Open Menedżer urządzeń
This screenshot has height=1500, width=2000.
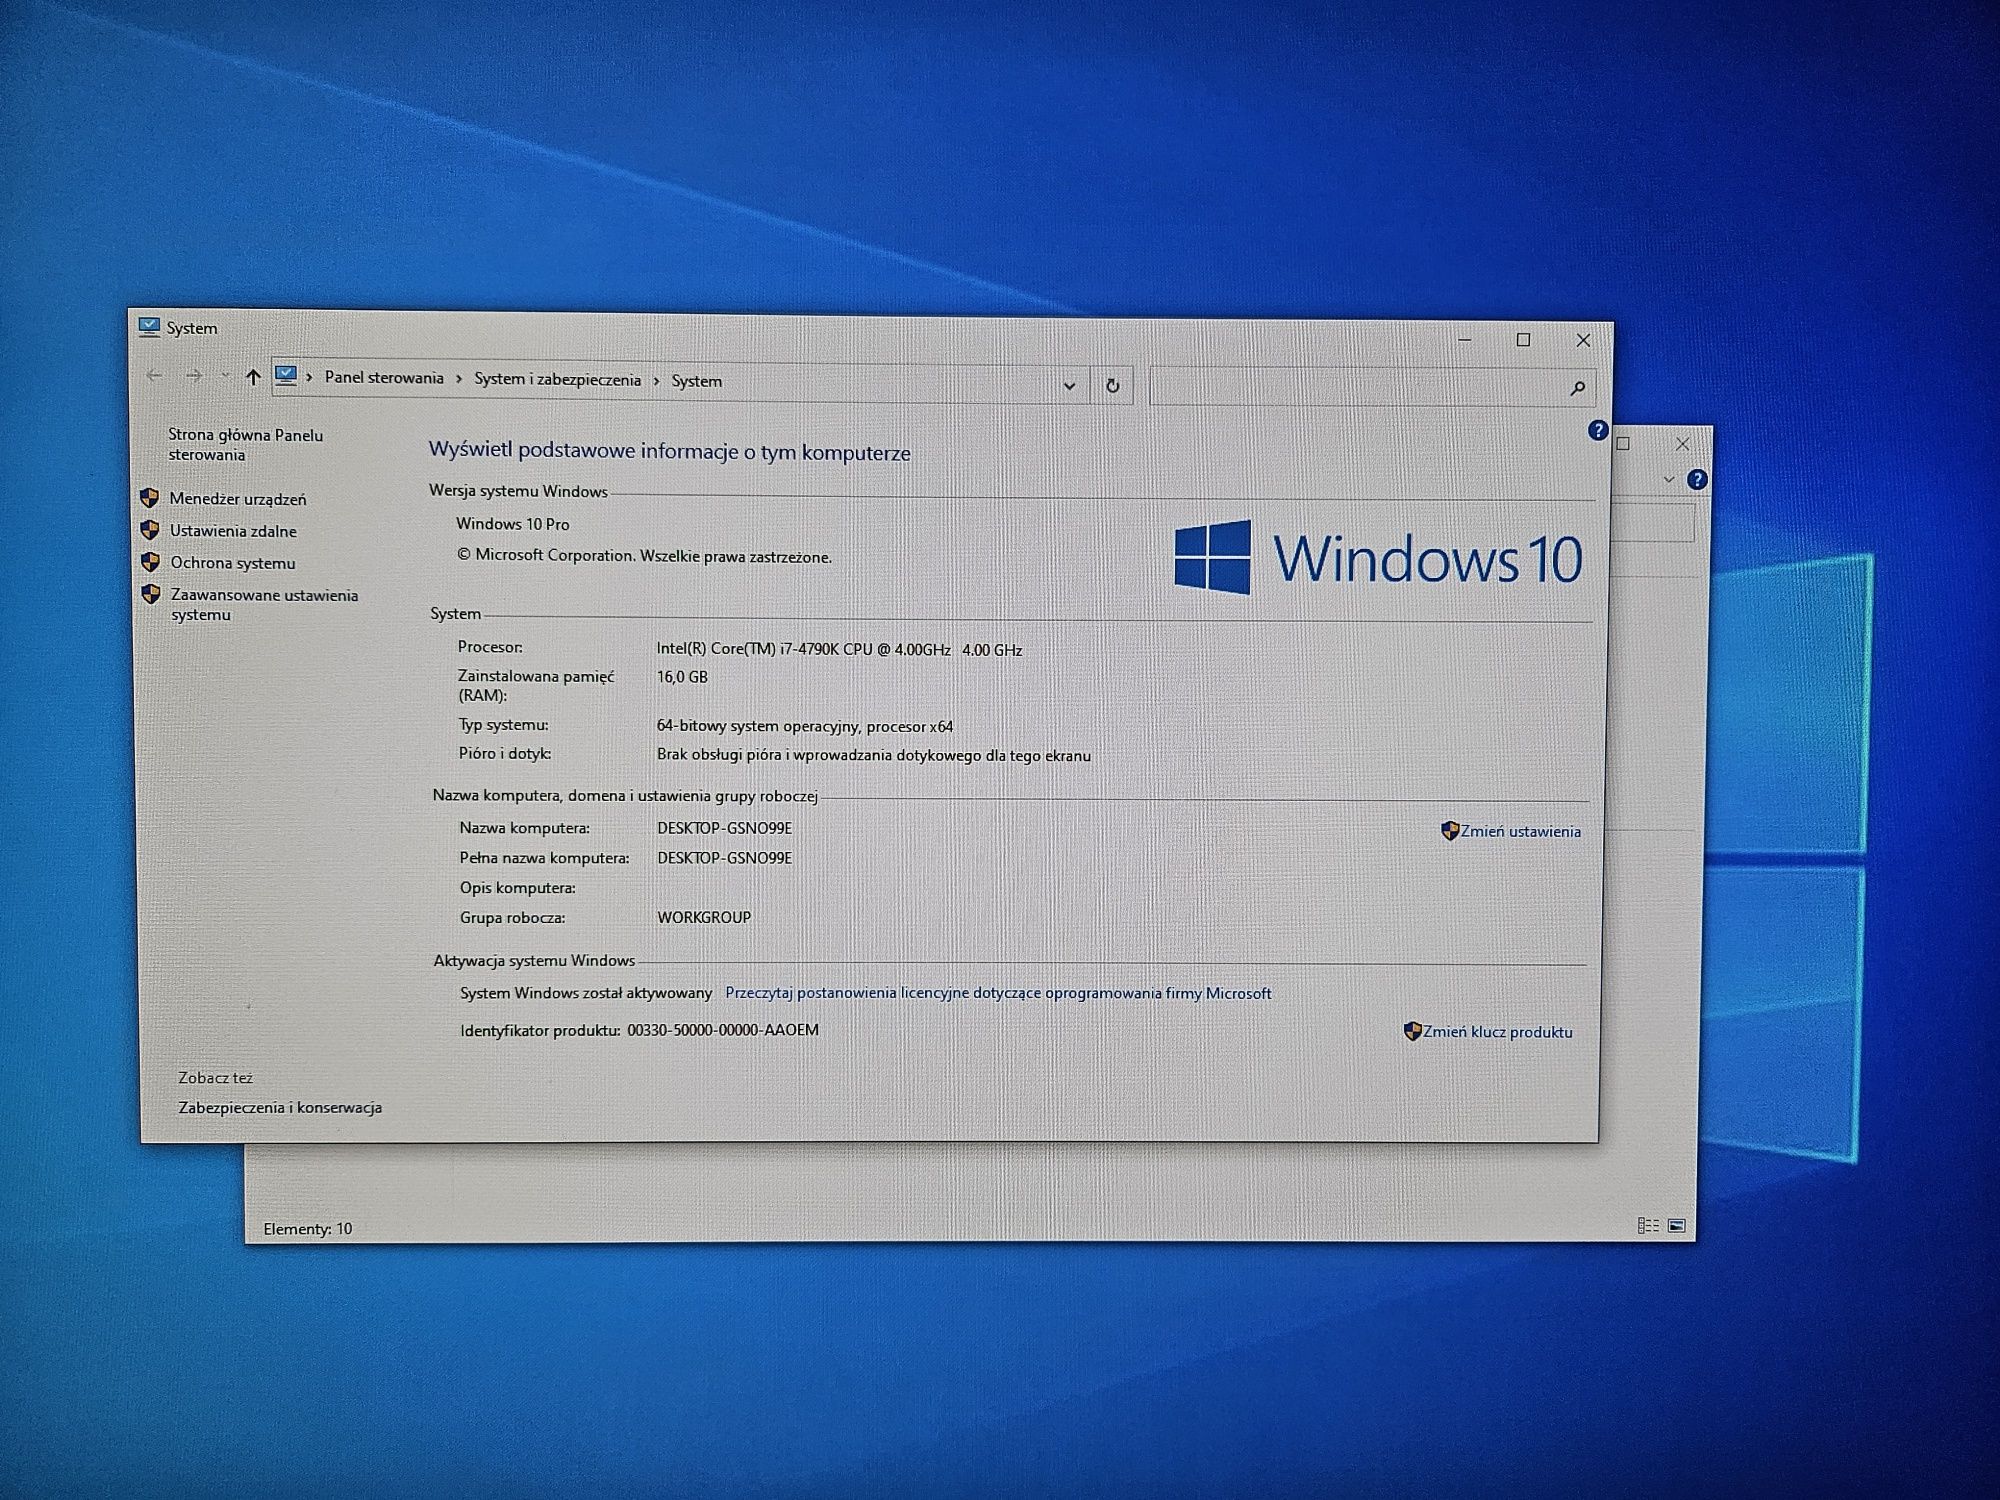click(x=238, y=499)
